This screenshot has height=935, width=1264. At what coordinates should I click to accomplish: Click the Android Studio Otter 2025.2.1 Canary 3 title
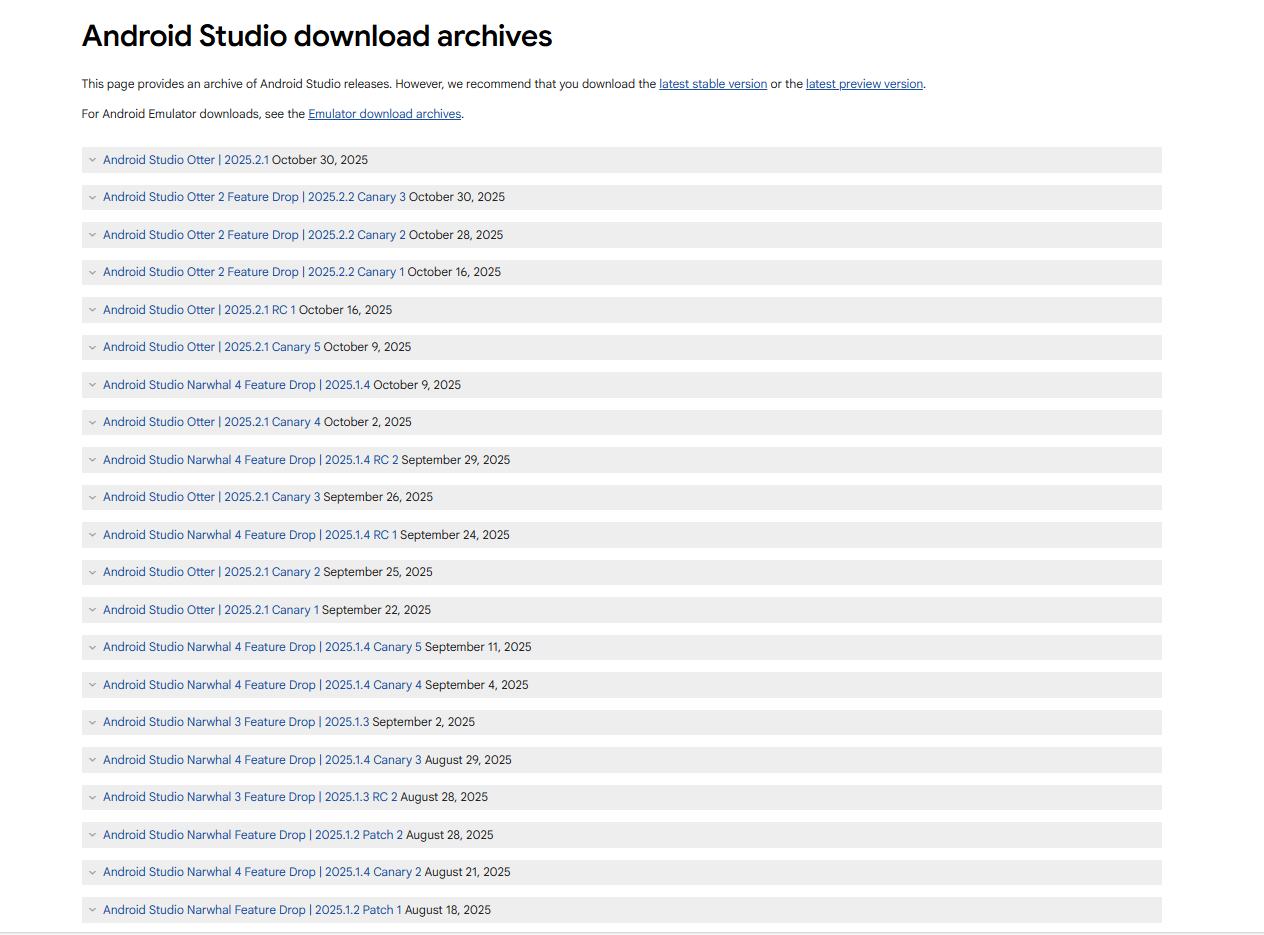tap(212, 497)
